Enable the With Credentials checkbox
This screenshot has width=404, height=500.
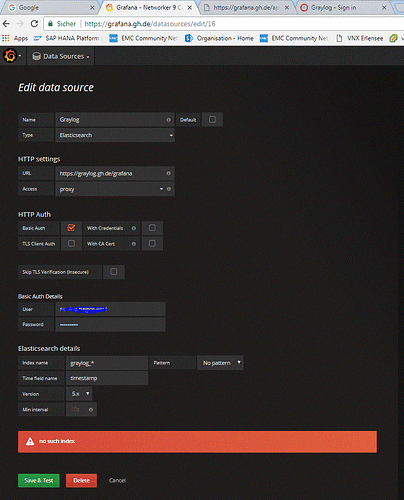point(152,228)
